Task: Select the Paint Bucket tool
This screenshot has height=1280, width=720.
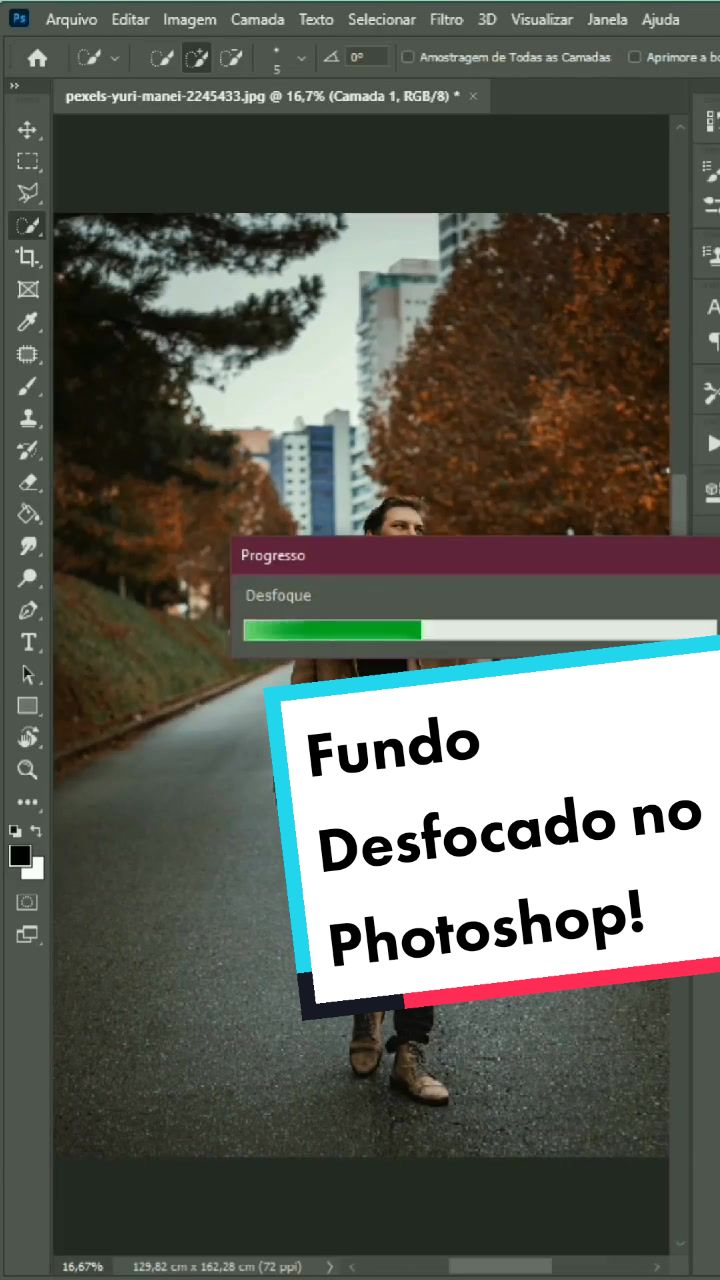Action: point(27,514)
